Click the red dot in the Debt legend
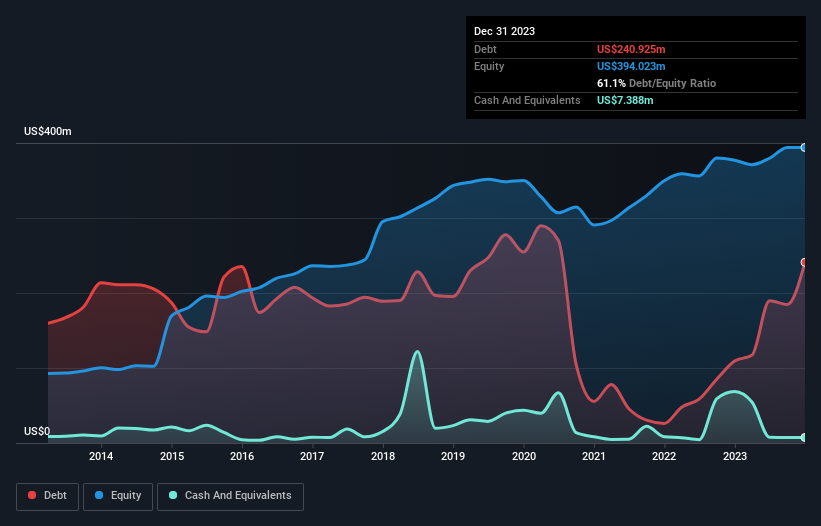This screenshot has width=821, height=526. coord(32,495)
